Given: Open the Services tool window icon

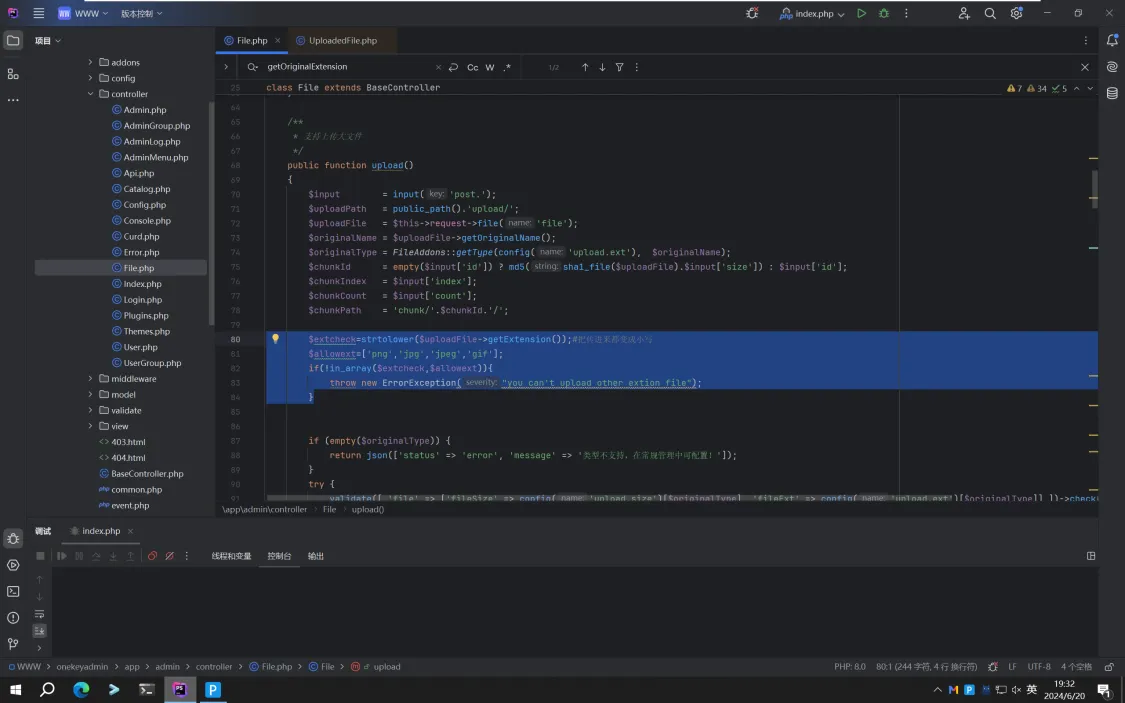Looking at the screenshot, I should click(x=13, y=565).
